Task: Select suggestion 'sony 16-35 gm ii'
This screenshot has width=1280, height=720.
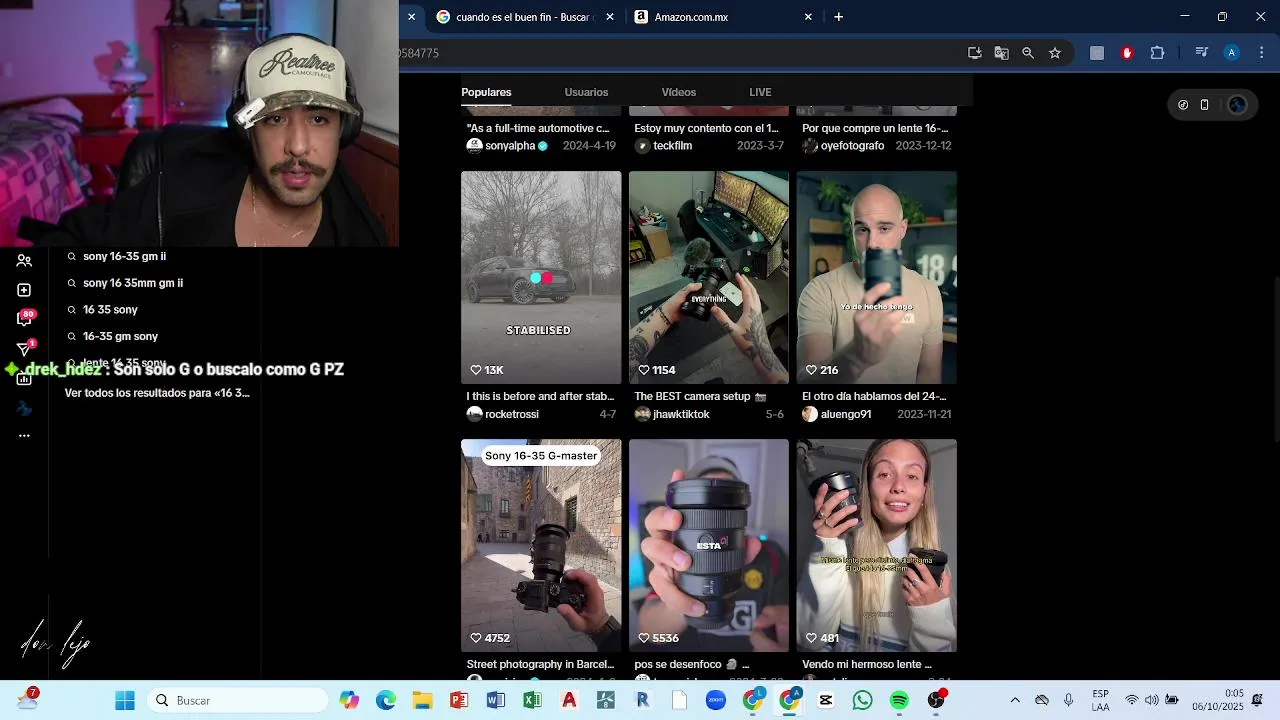Action: click(125, 257)
